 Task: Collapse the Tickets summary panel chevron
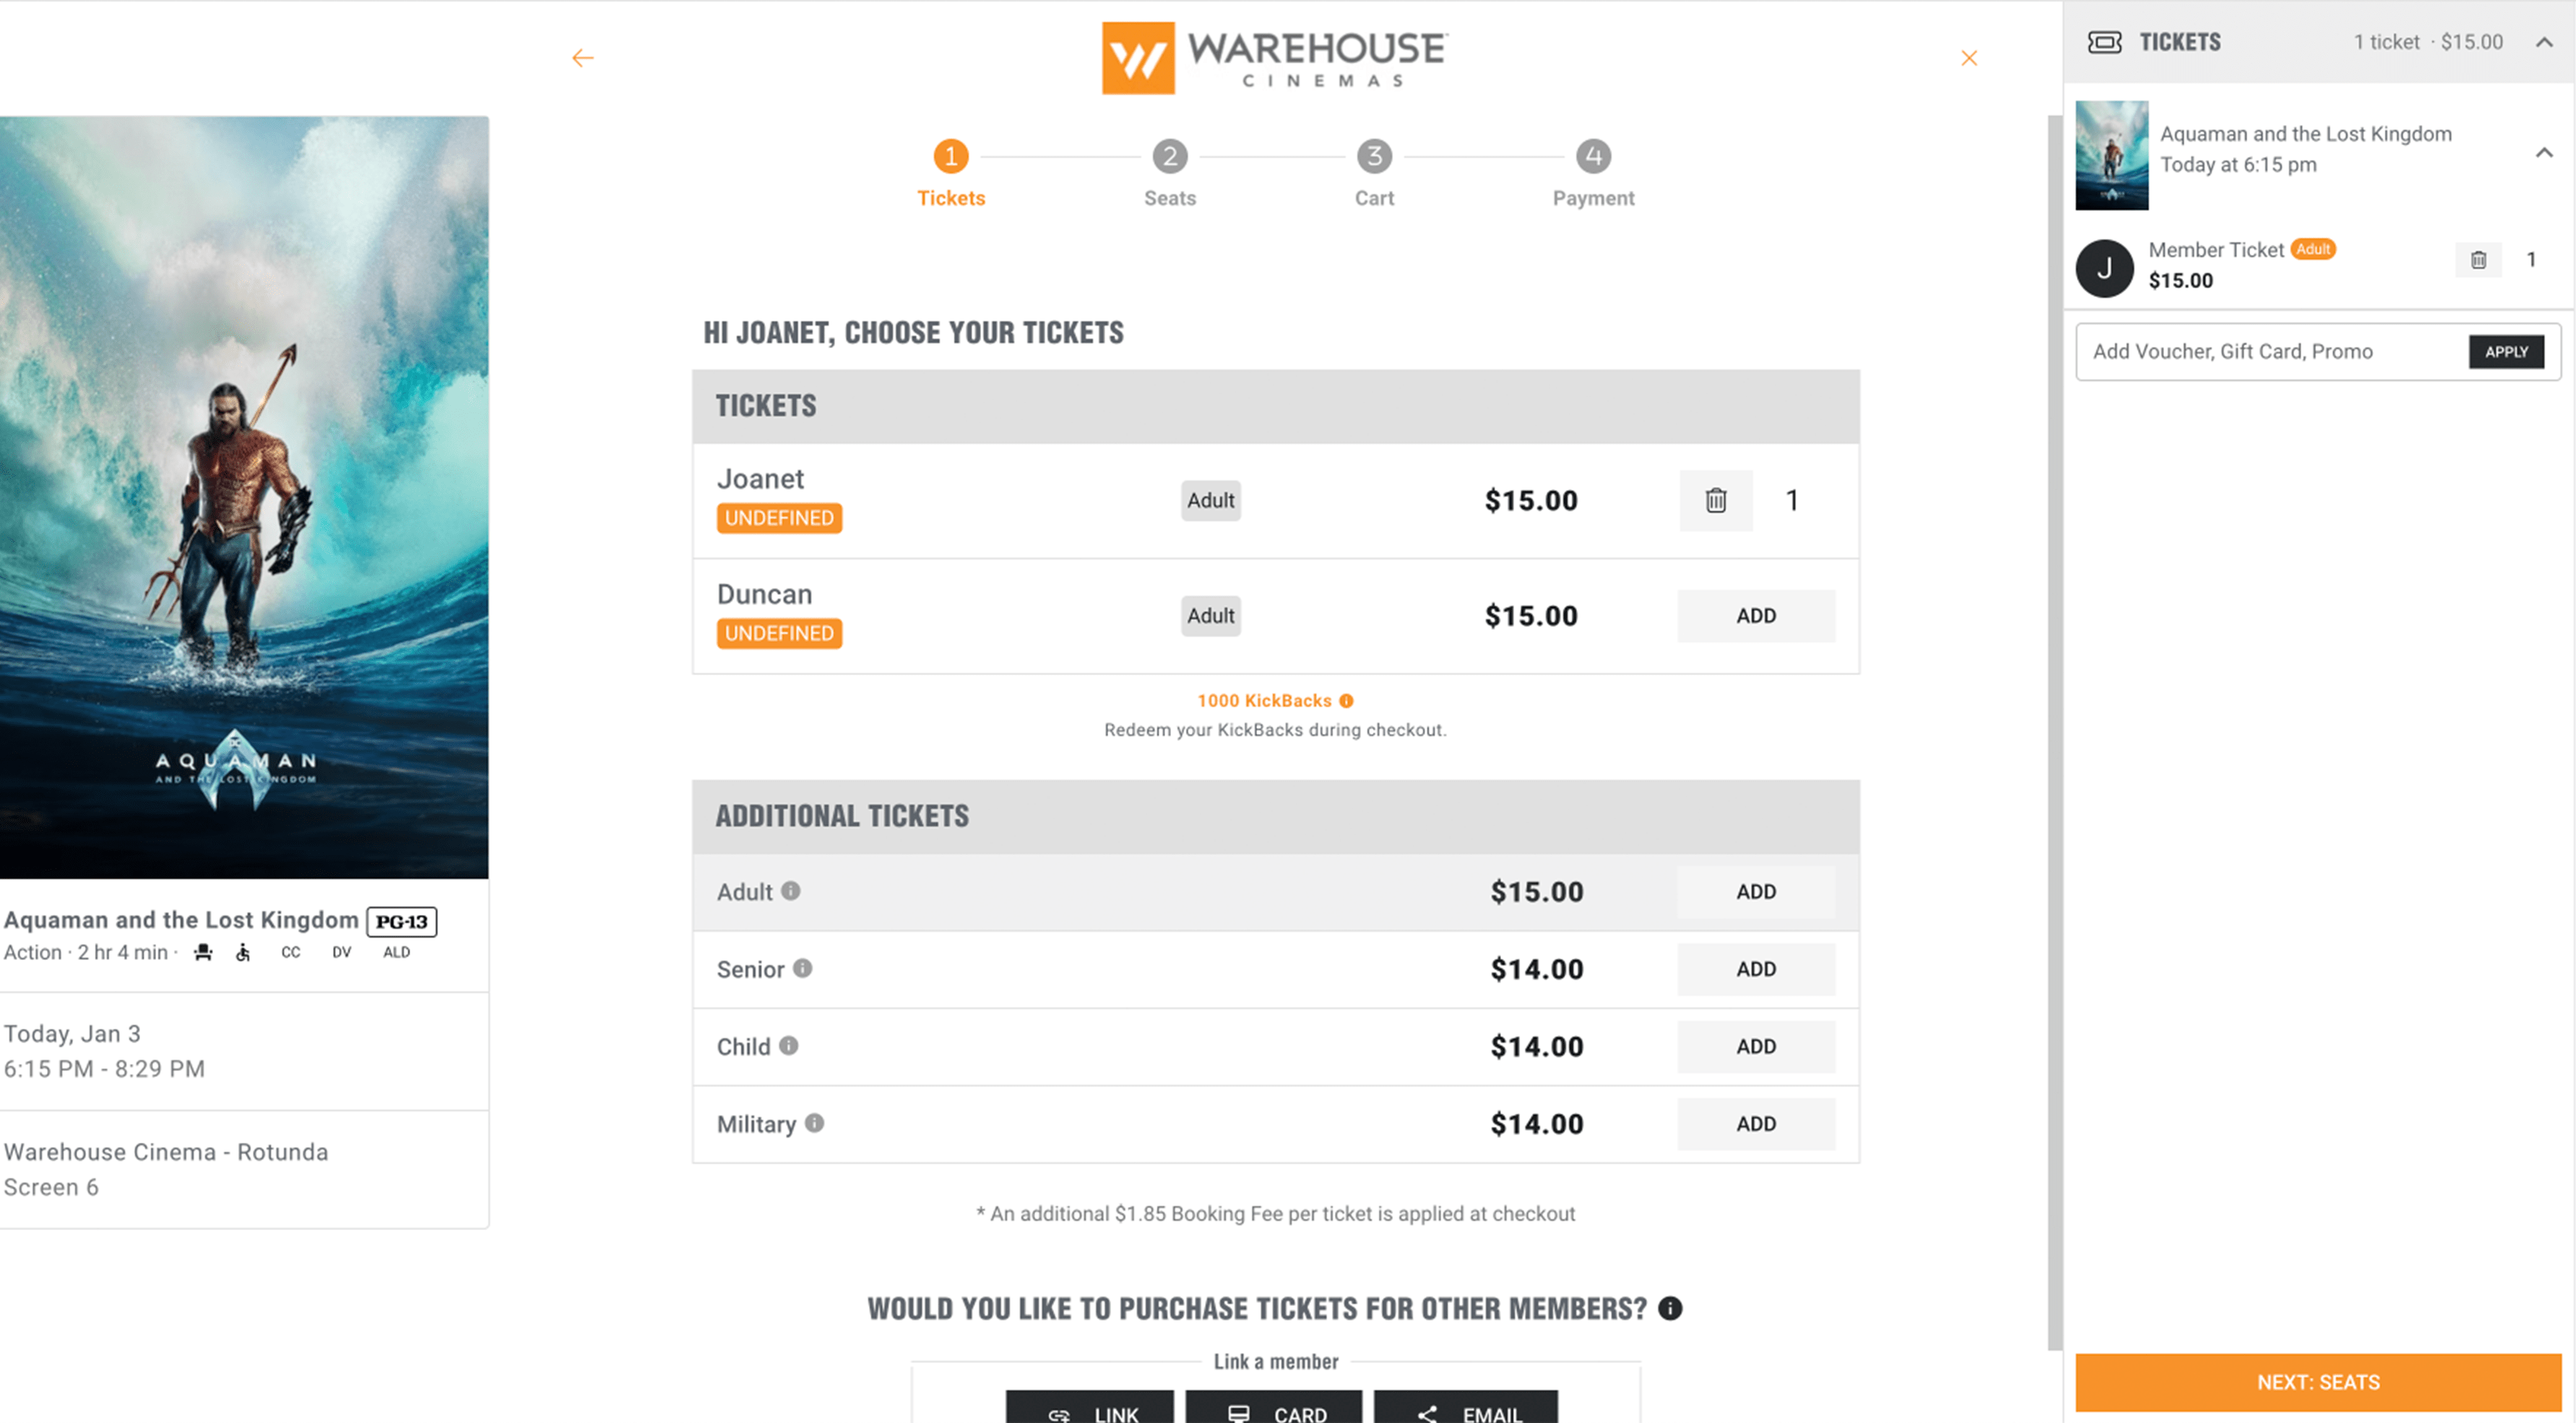pyautogui.click(x=2544, y=42)
